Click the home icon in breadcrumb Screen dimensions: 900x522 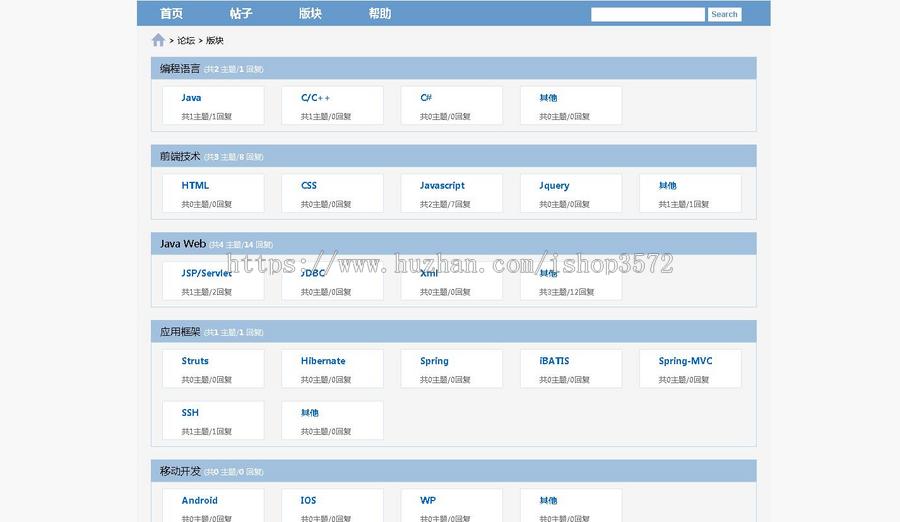click(x=158, y=40)
